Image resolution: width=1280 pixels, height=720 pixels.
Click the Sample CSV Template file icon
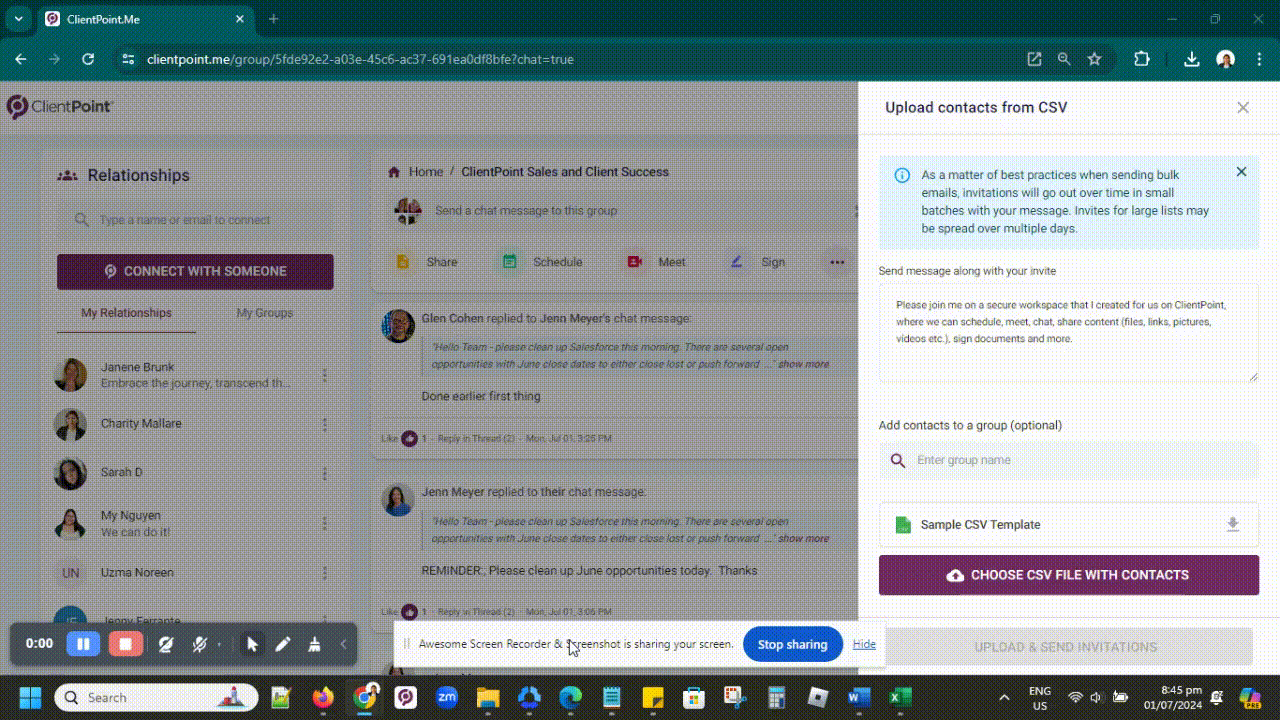coord(903,524)
